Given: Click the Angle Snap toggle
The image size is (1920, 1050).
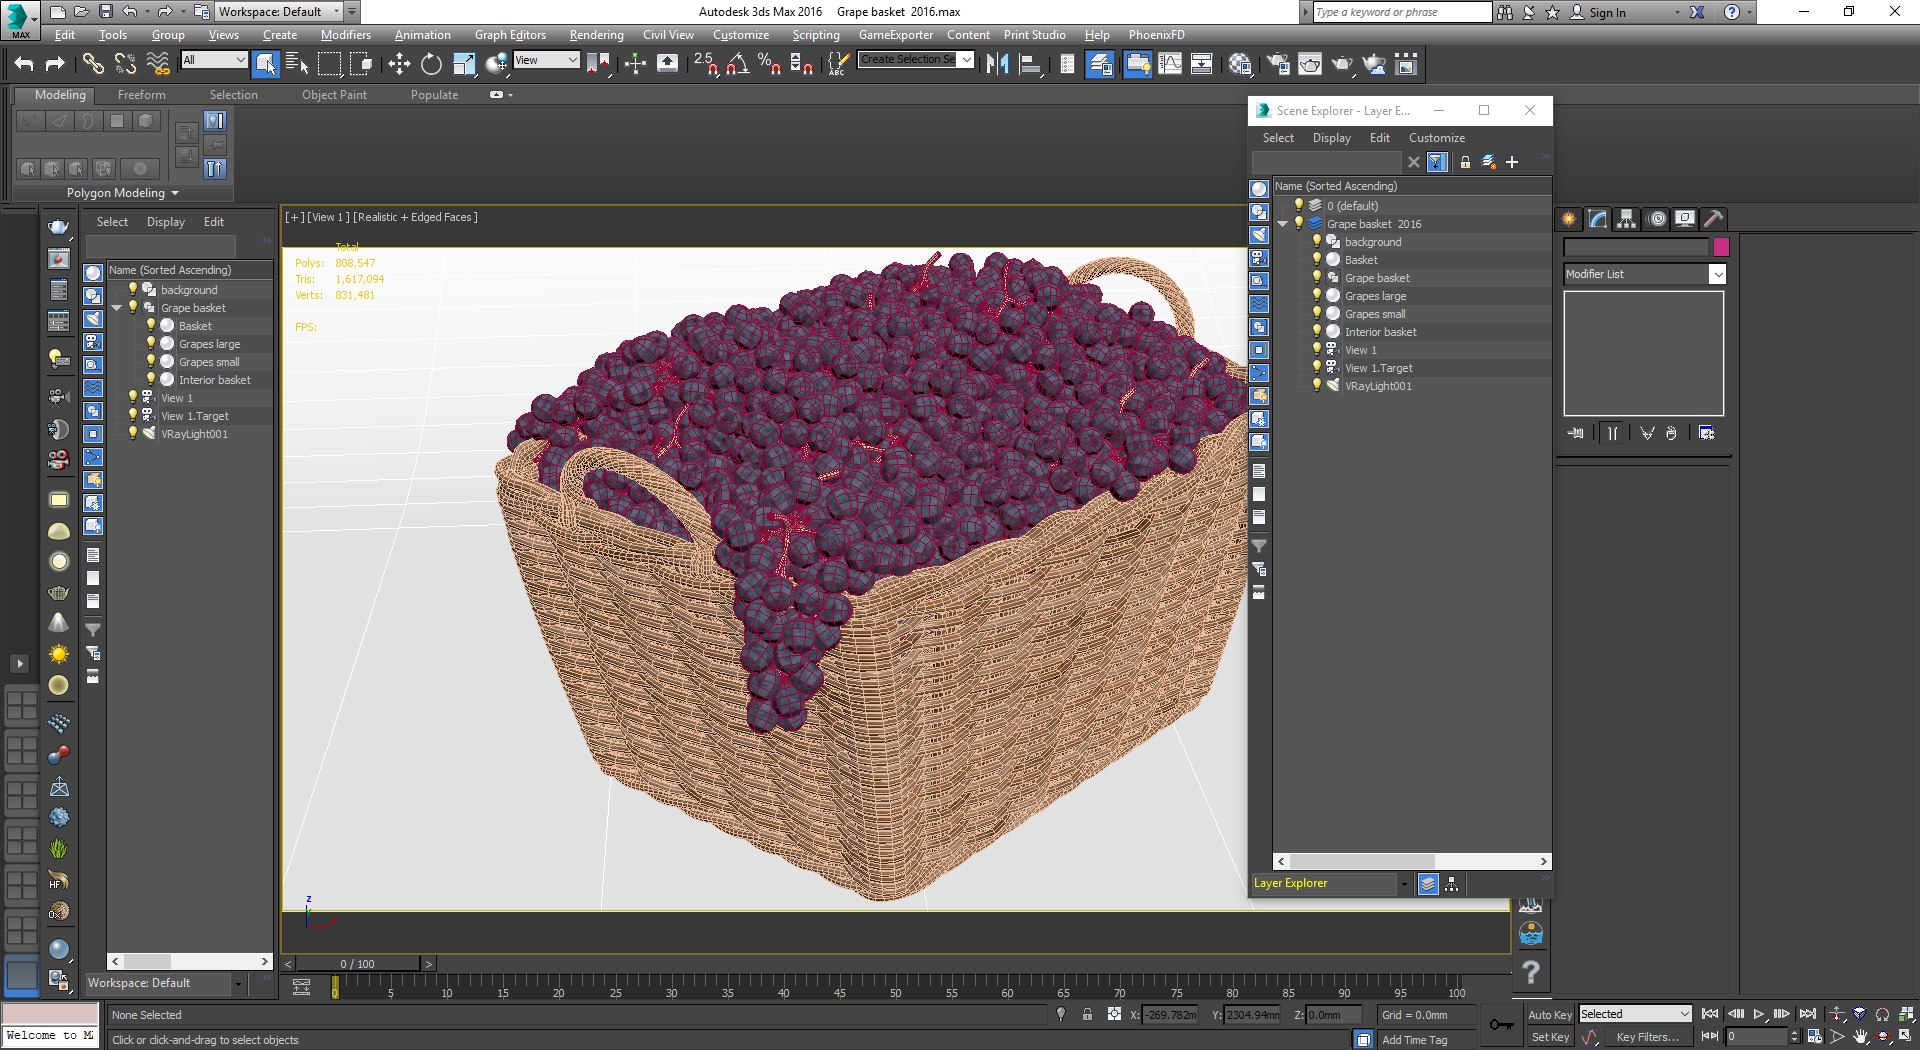Looking at the screenshot, I should (x=737, y=64).
